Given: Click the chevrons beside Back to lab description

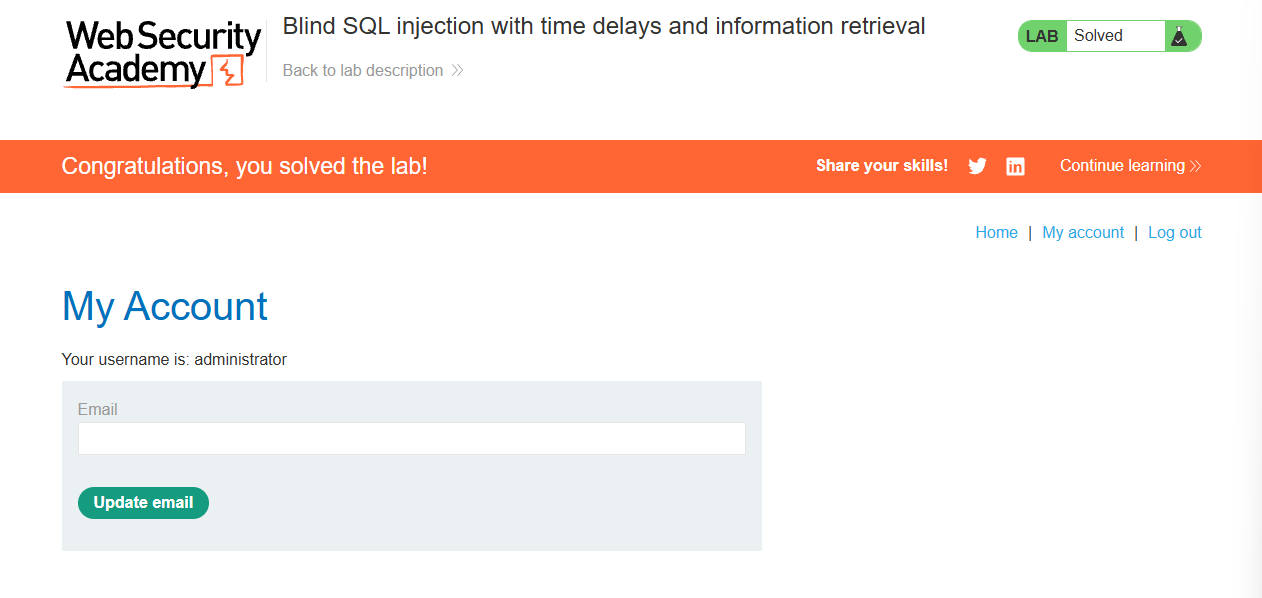Looking at the screenshot, I should click(x=457, y=71).
